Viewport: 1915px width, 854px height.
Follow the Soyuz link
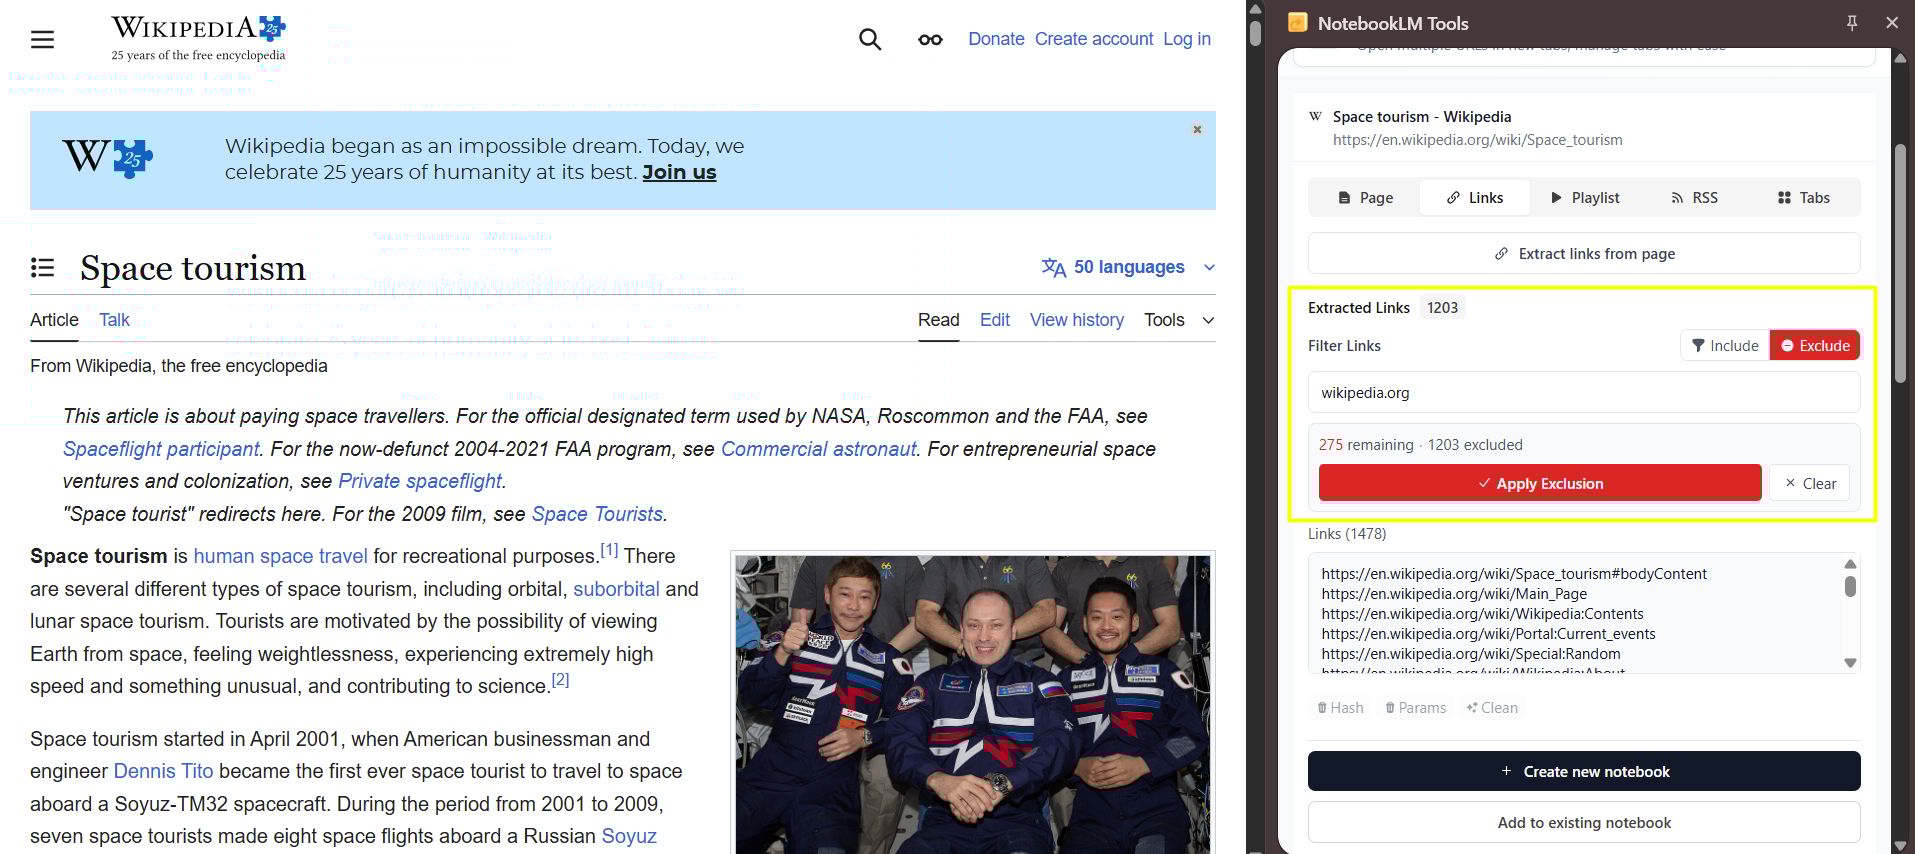click(x=629, y=836)
